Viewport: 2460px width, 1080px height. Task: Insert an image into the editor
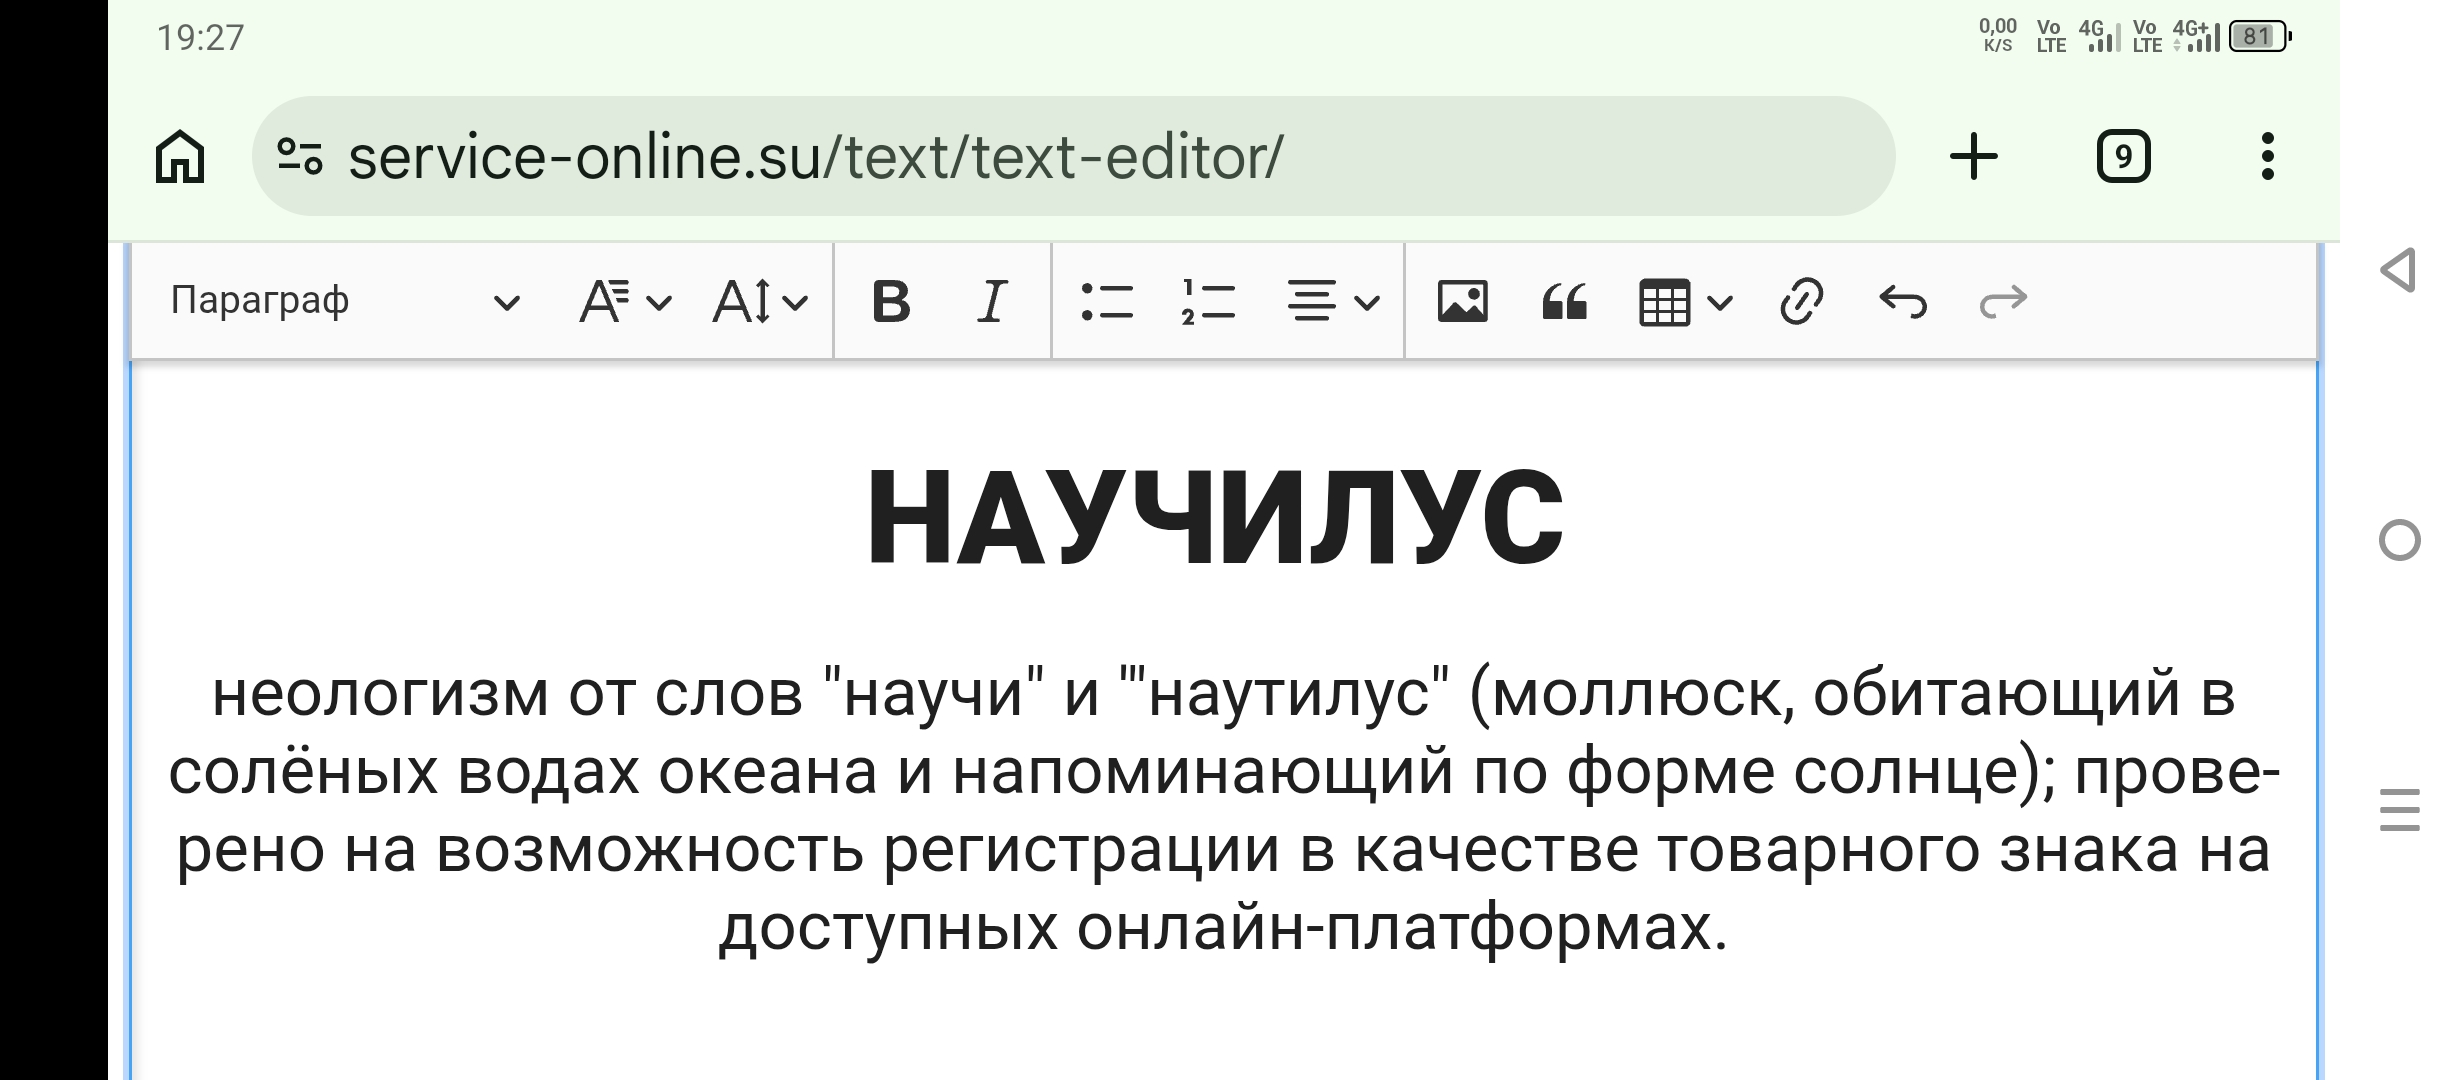point(1463,301)
